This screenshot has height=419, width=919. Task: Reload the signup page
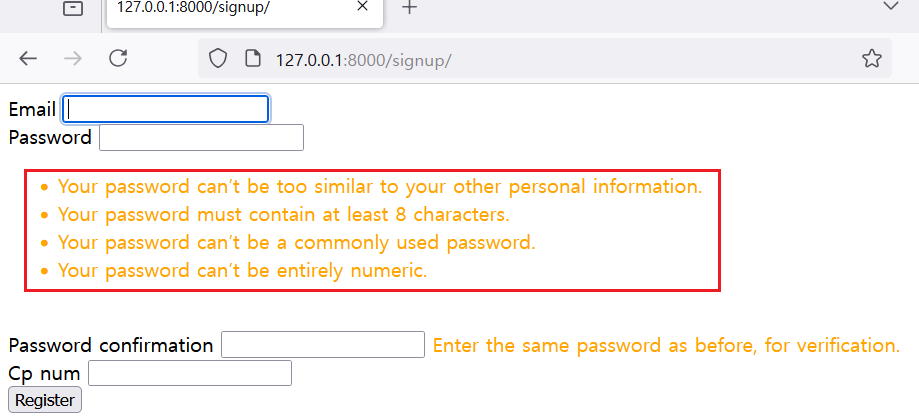coord(118,59)
